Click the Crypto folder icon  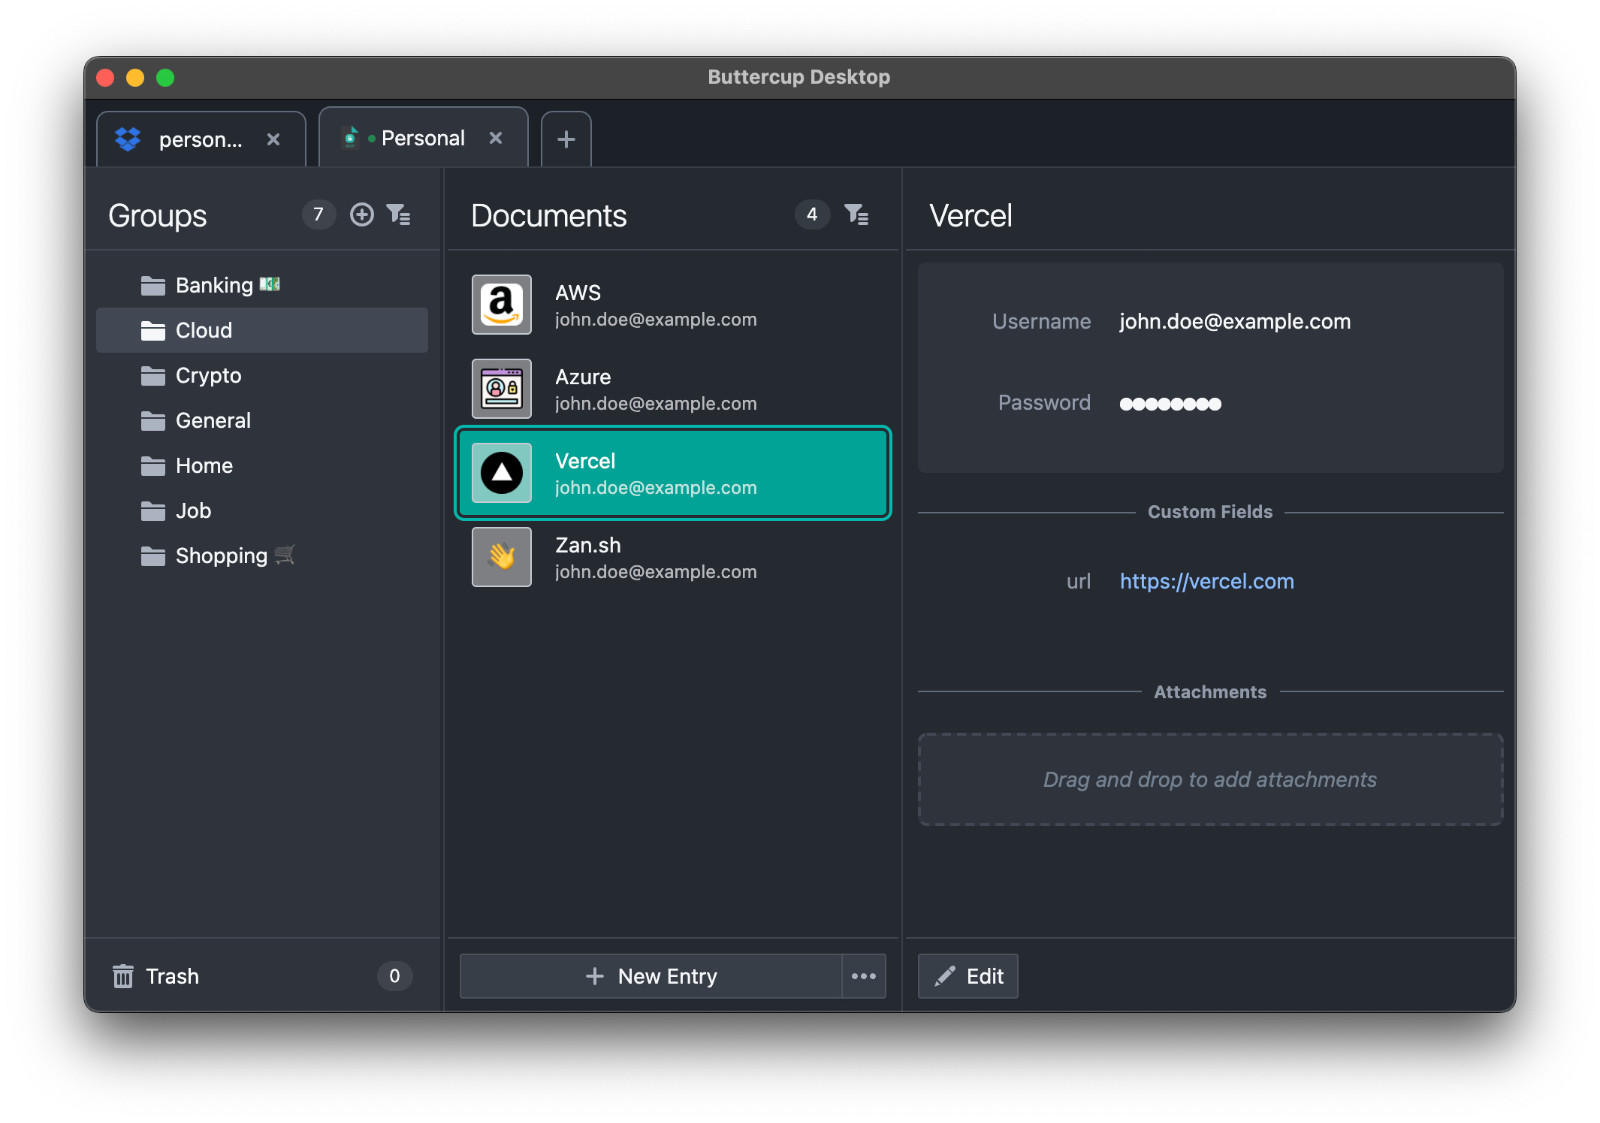click(x=153, y=376)
